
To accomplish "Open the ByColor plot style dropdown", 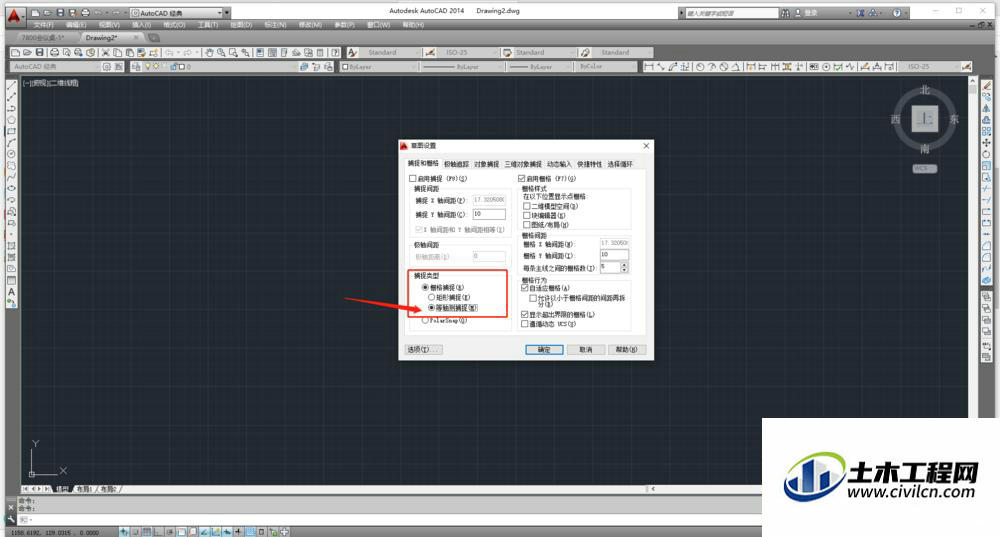I will tap(606, 66).
